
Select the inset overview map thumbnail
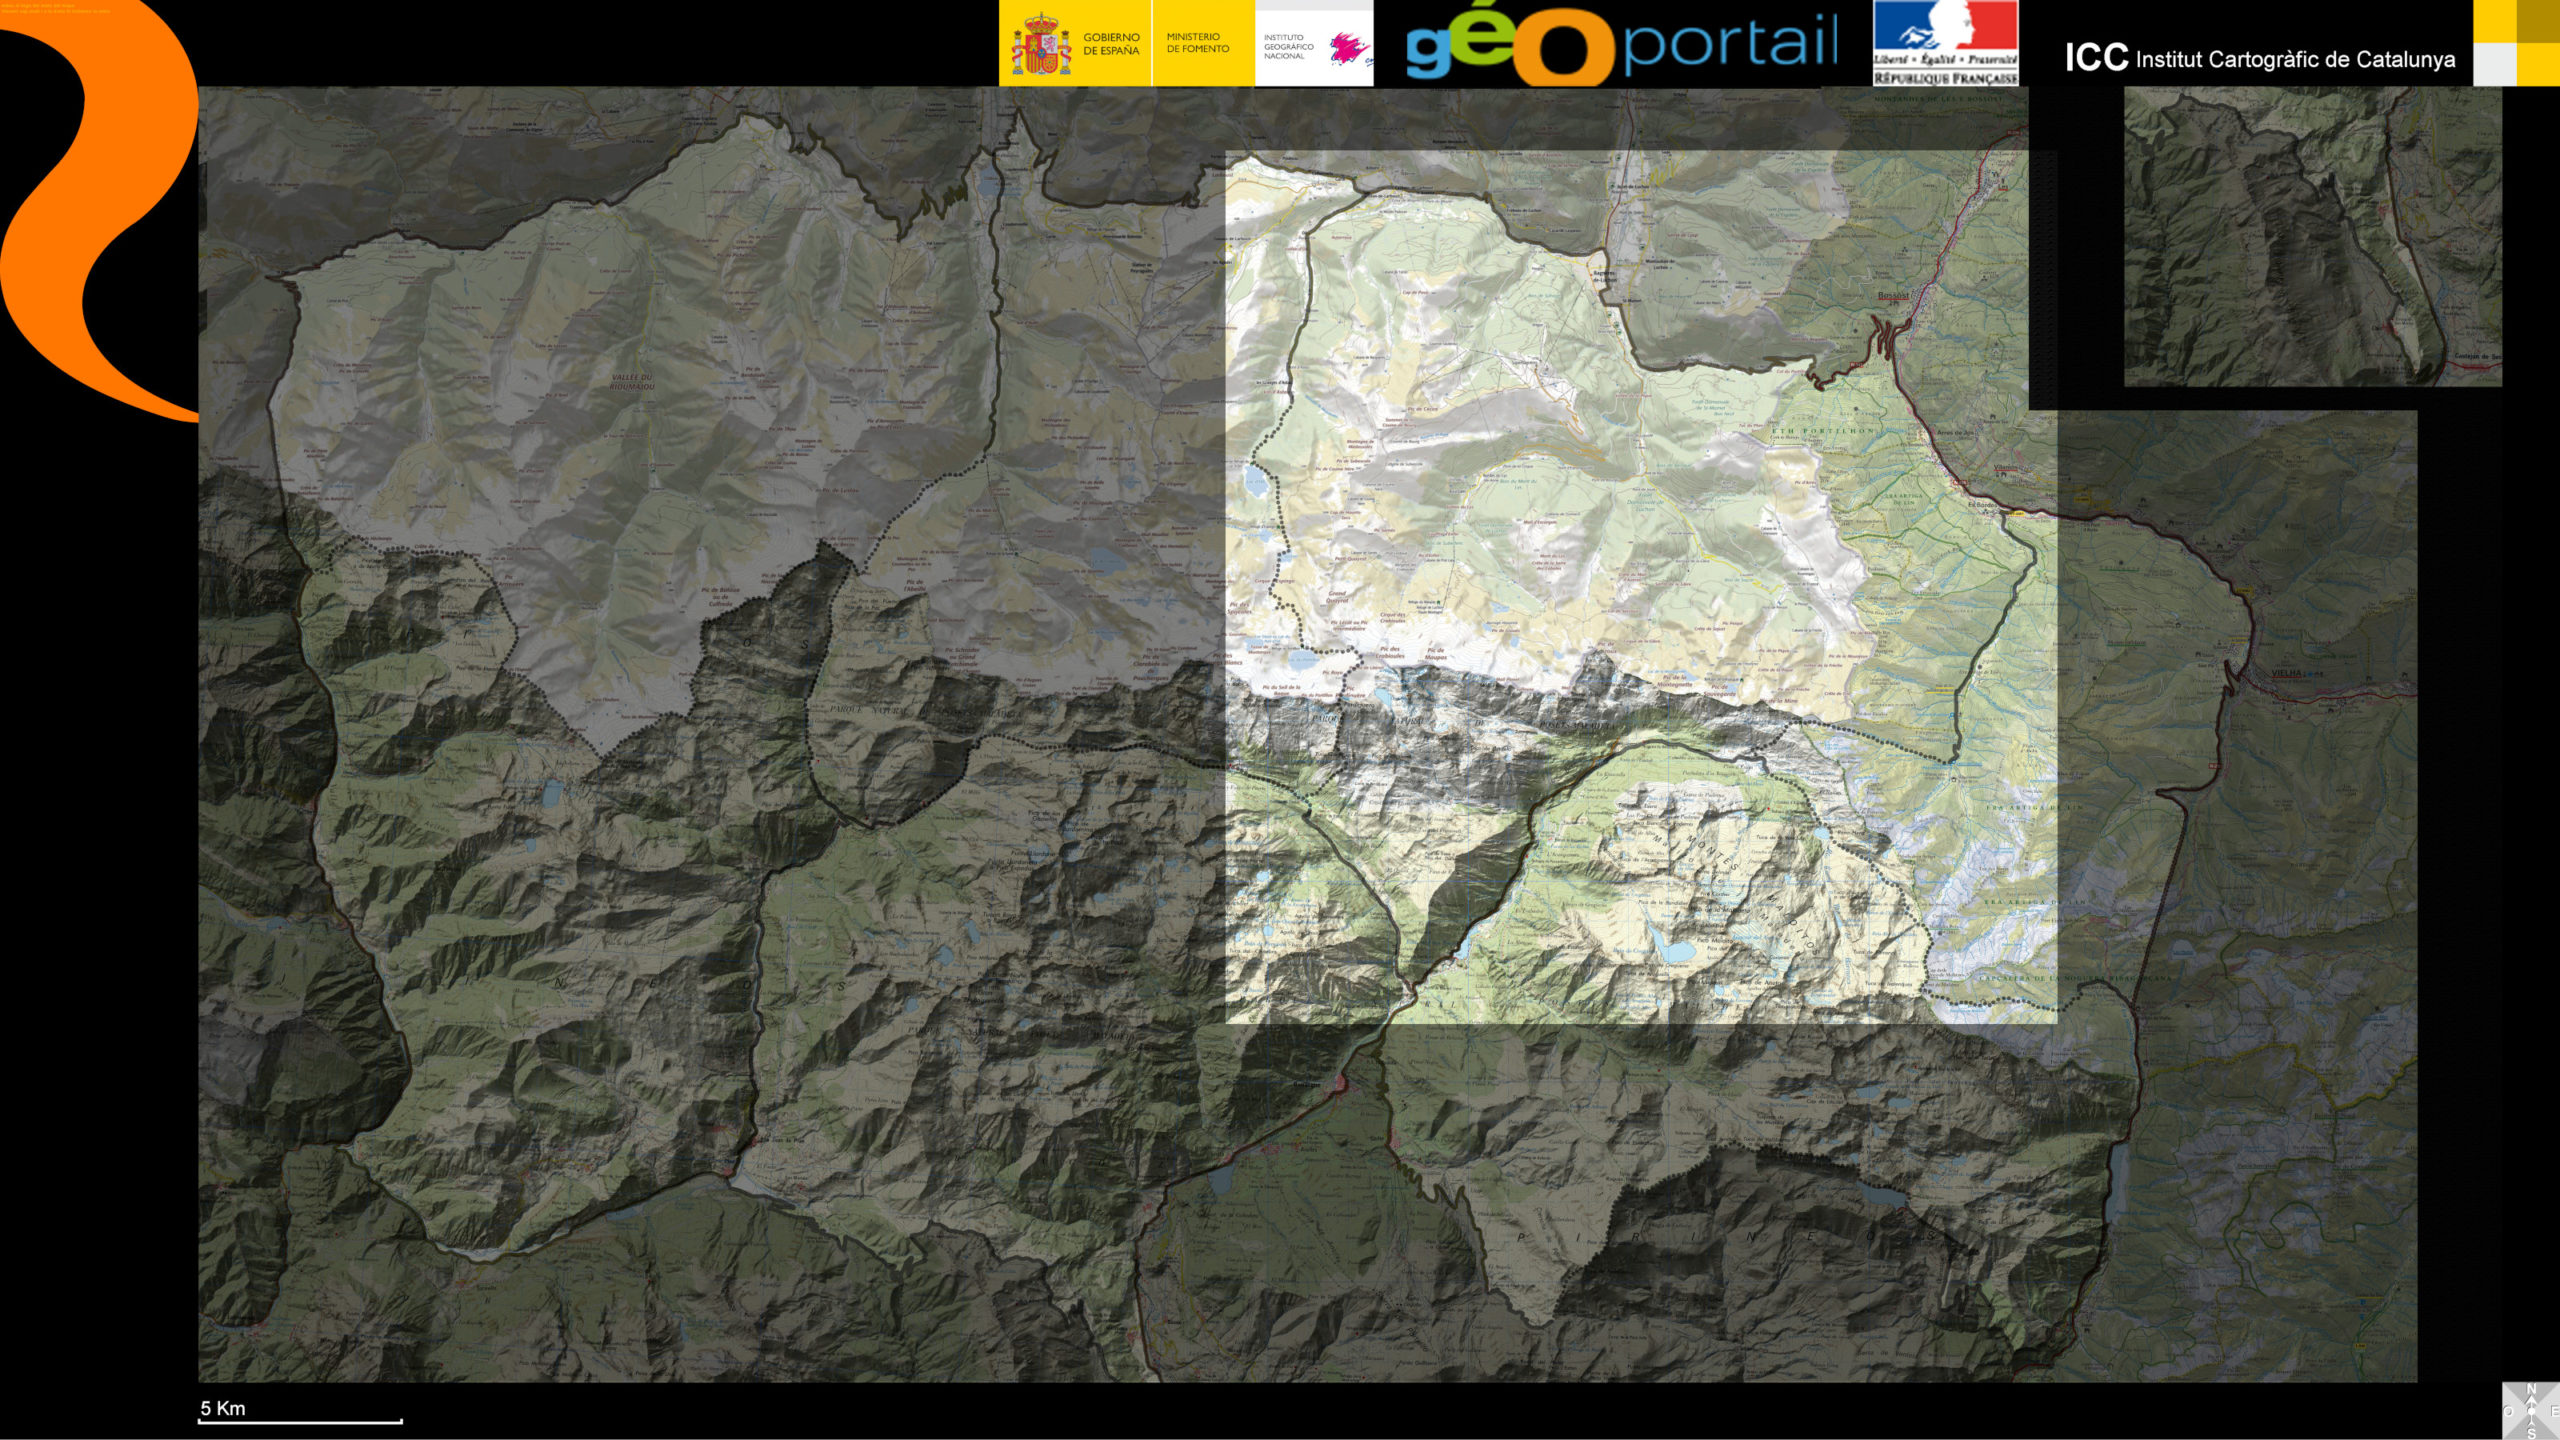coord(2312,237)
